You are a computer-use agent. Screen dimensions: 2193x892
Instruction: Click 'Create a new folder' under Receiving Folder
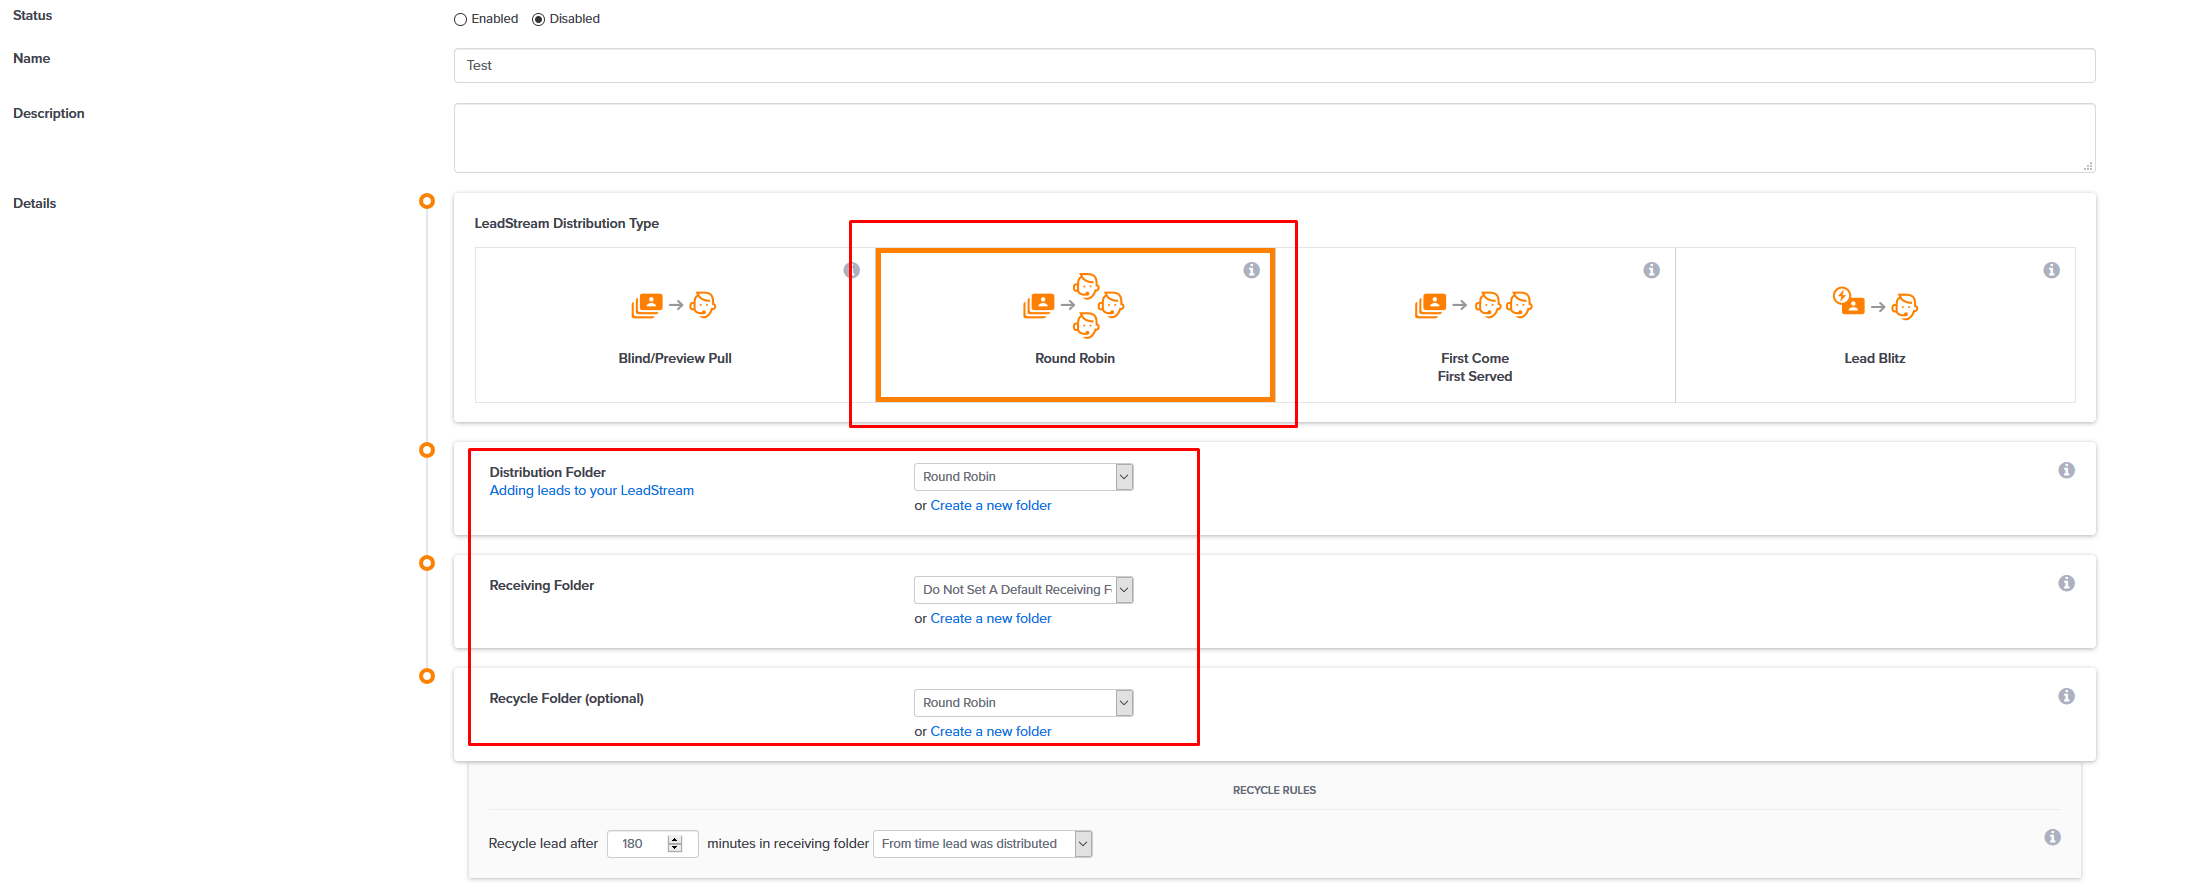pyautogui.click(x=990, y=619)
